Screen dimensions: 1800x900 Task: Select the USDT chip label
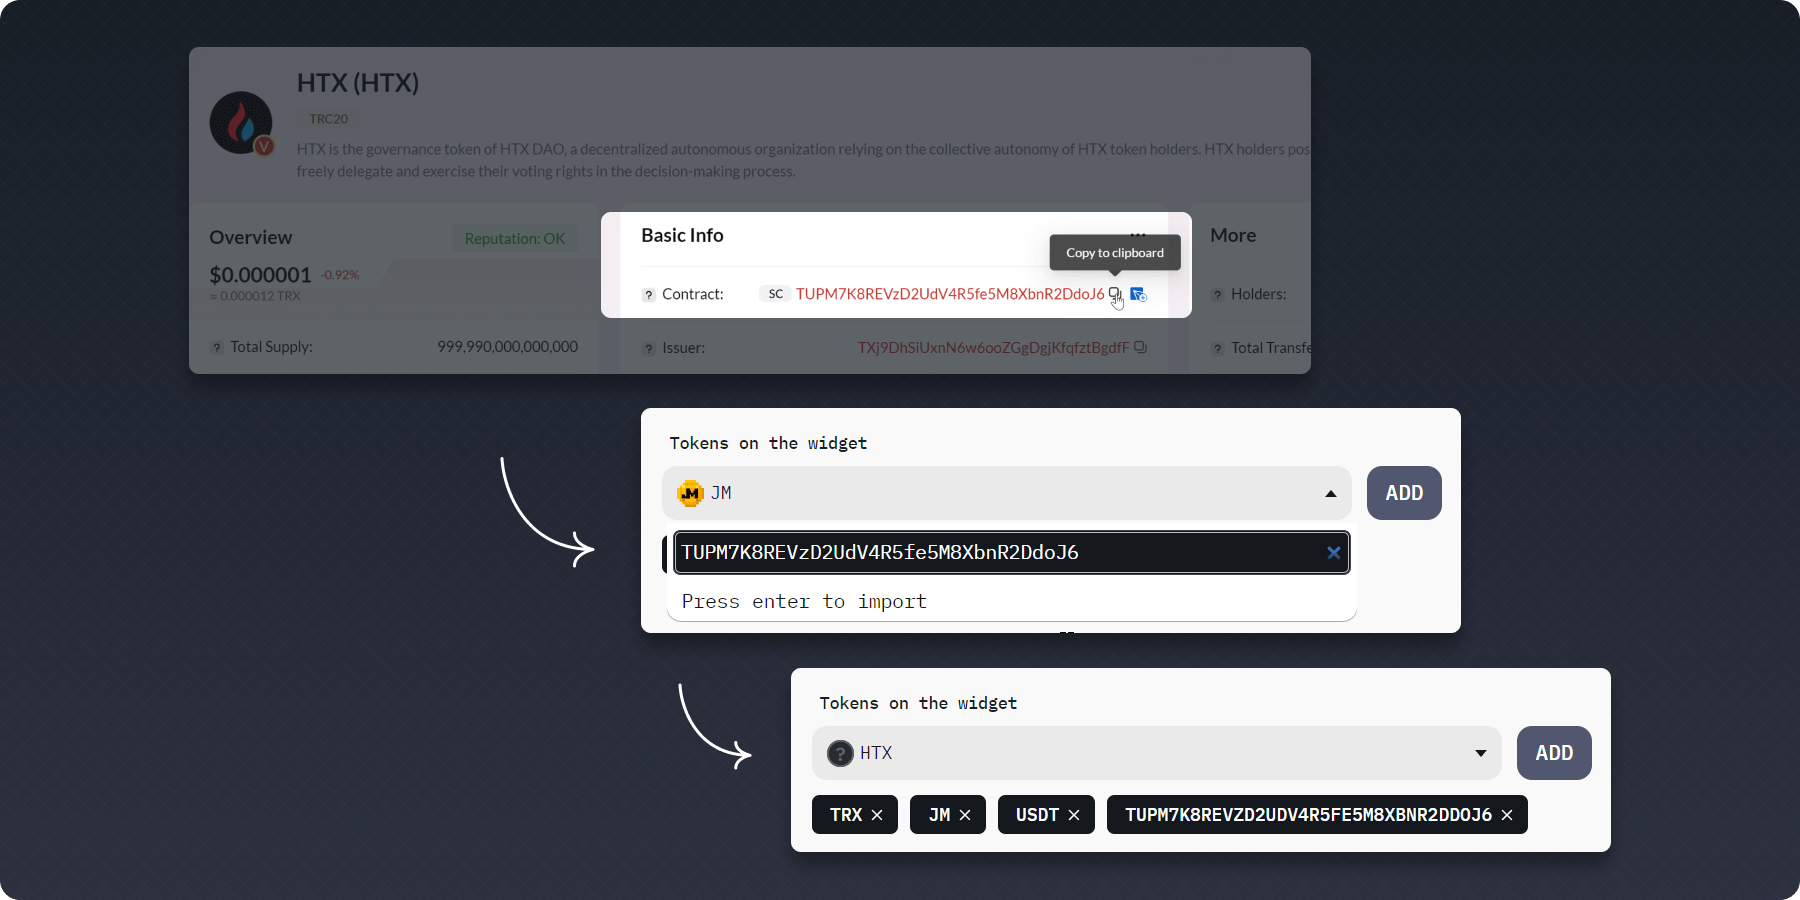(1037, 815)
